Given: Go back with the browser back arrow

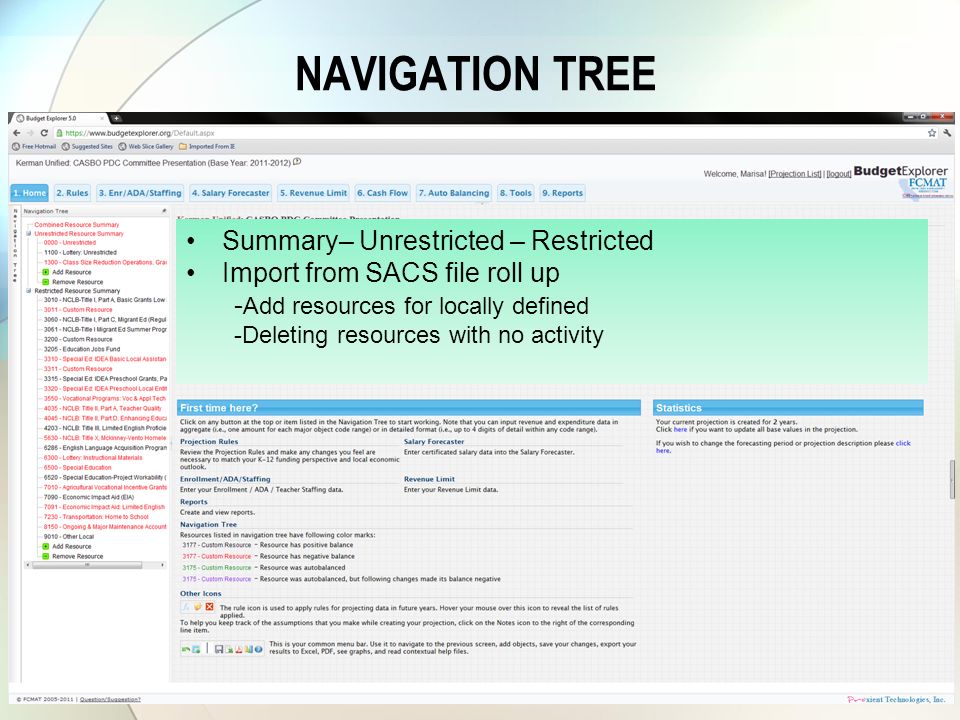Looking at the screenshot, I should coord(17,133).
